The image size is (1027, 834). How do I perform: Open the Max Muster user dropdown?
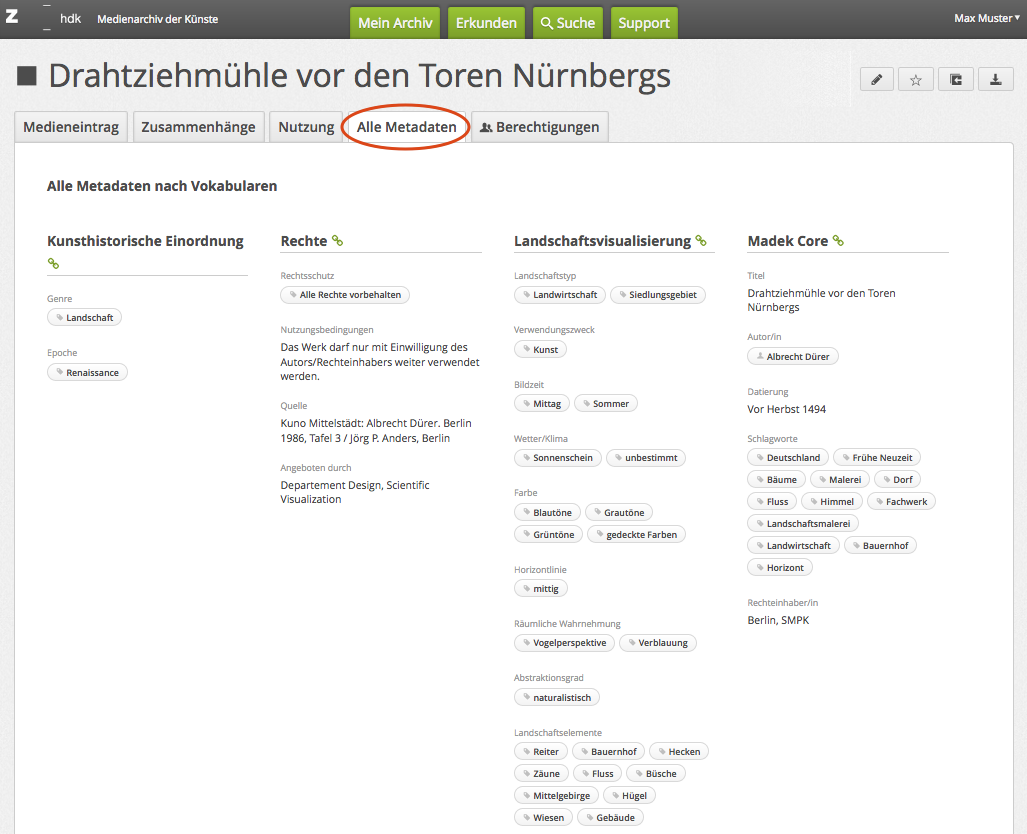(x=986, y=18)
